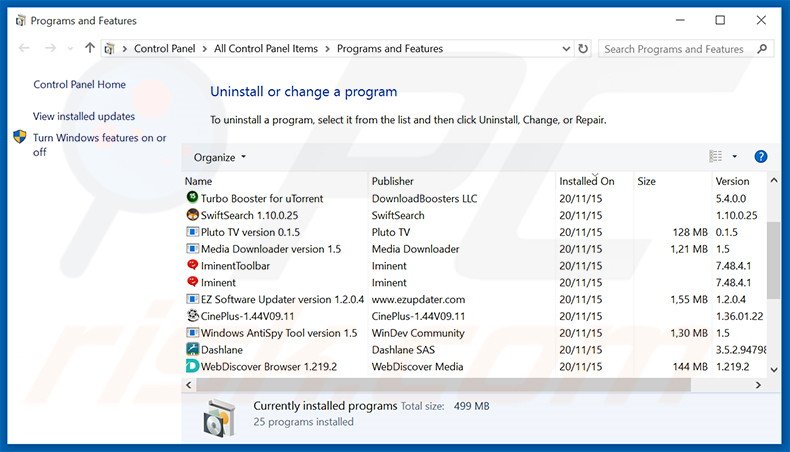Select Windows AntiSpy Tool version 1.5
Viewport: 790px width, 452px height.
279,333
